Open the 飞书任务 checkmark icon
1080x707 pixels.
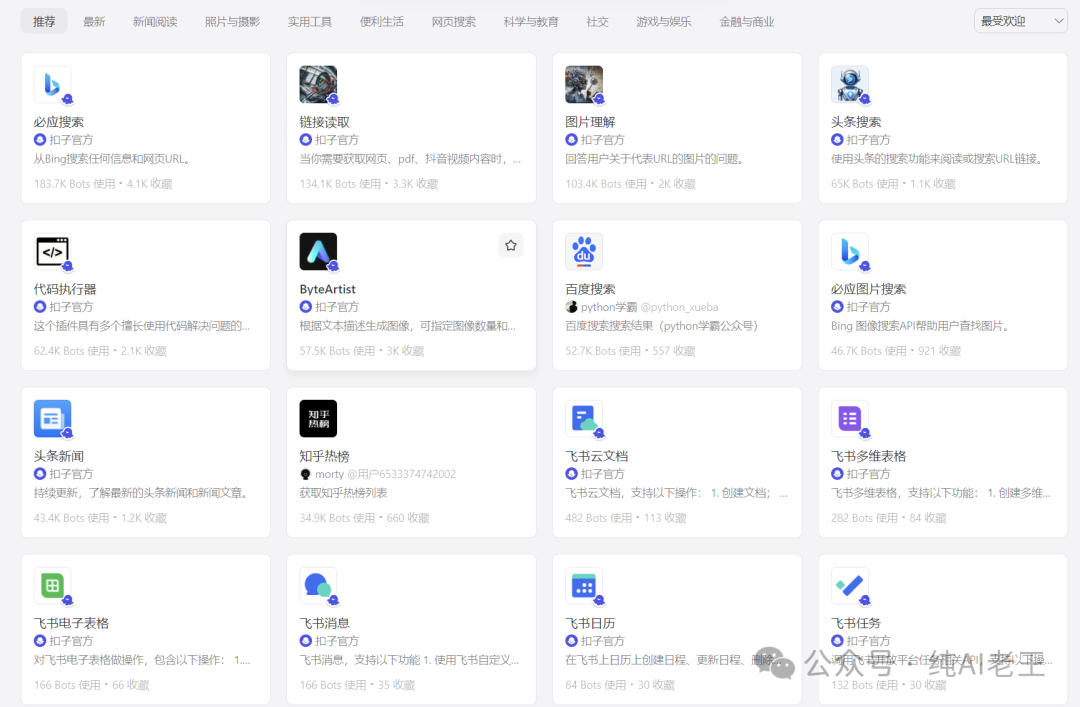pyautogui.click(x=850, y=586)
